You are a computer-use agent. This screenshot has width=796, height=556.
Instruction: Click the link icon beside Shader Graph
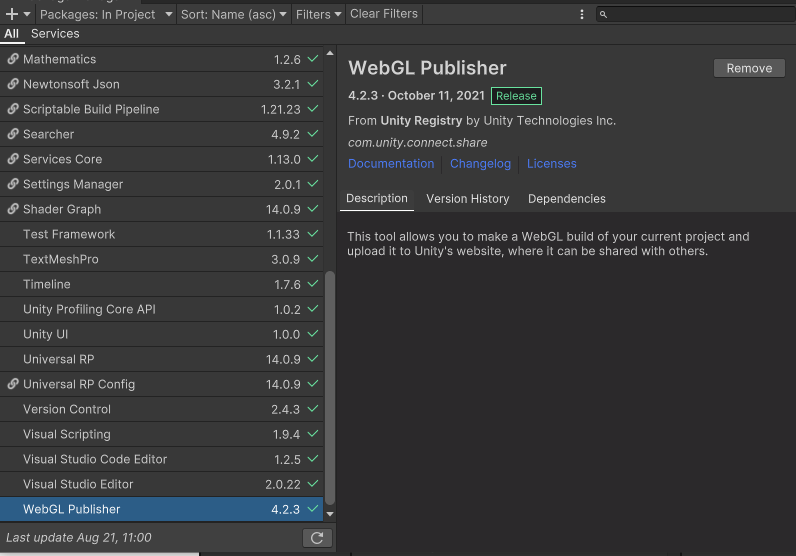coord(13,209)
